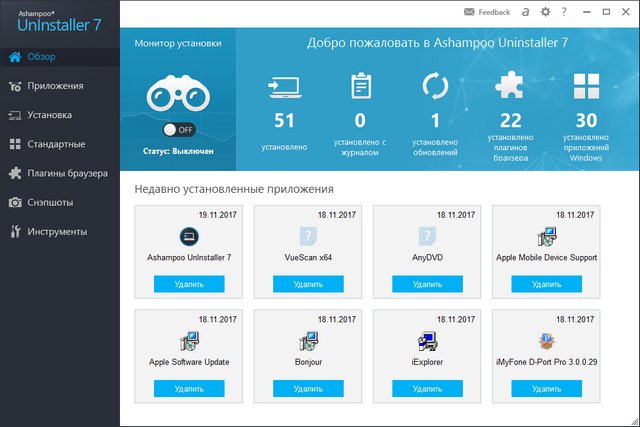Click the Ashampoo 'a' logo icon
Viewport: 640px width, 427px height.
pyautogui.click(x=524, y=12)
